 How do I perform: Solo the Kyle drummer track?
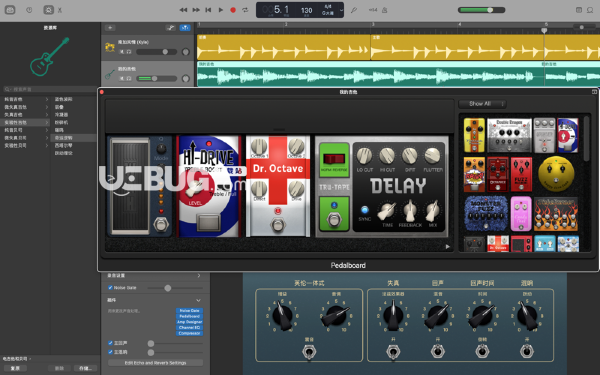pyautogui.click(x=129, y=52)
